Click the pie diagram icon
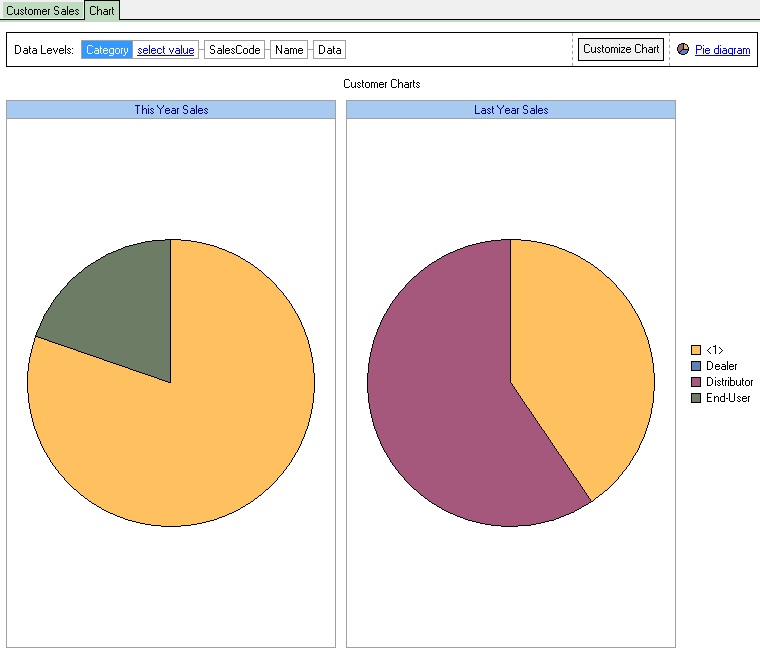Screen dimensions: 760x654 (x=683, y=49)
